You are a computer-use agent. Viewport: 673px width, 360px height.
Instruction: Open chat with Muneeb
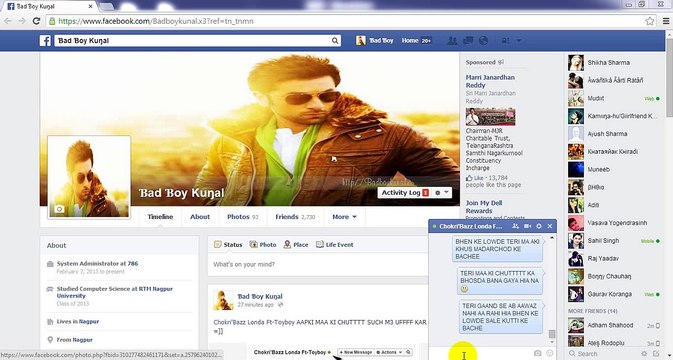coord(615,169)
